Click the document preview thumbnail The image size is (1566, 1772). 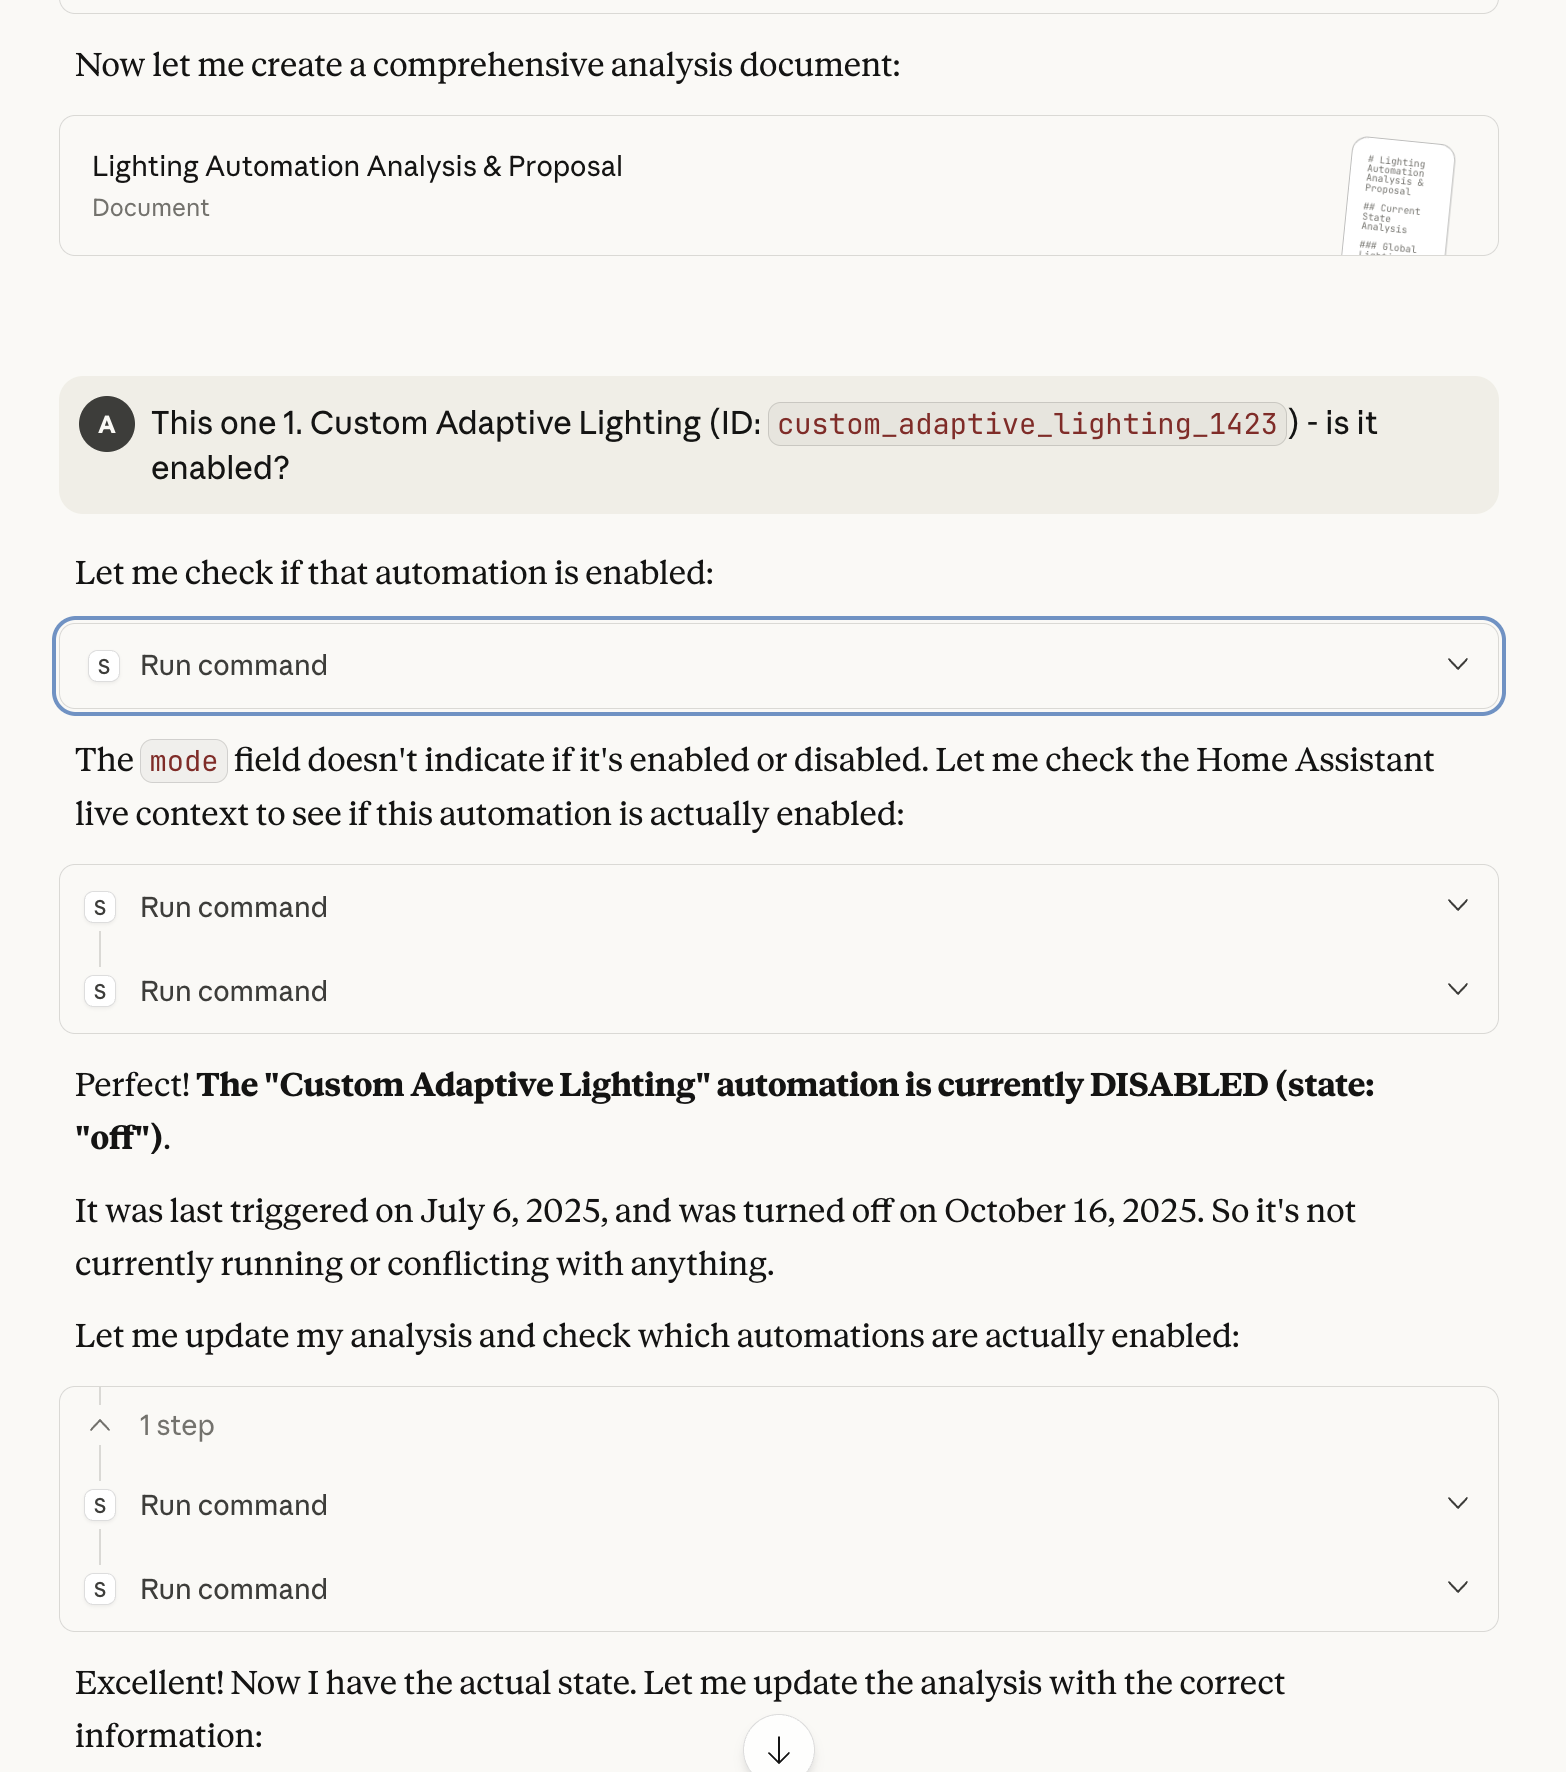point(1397,197)
